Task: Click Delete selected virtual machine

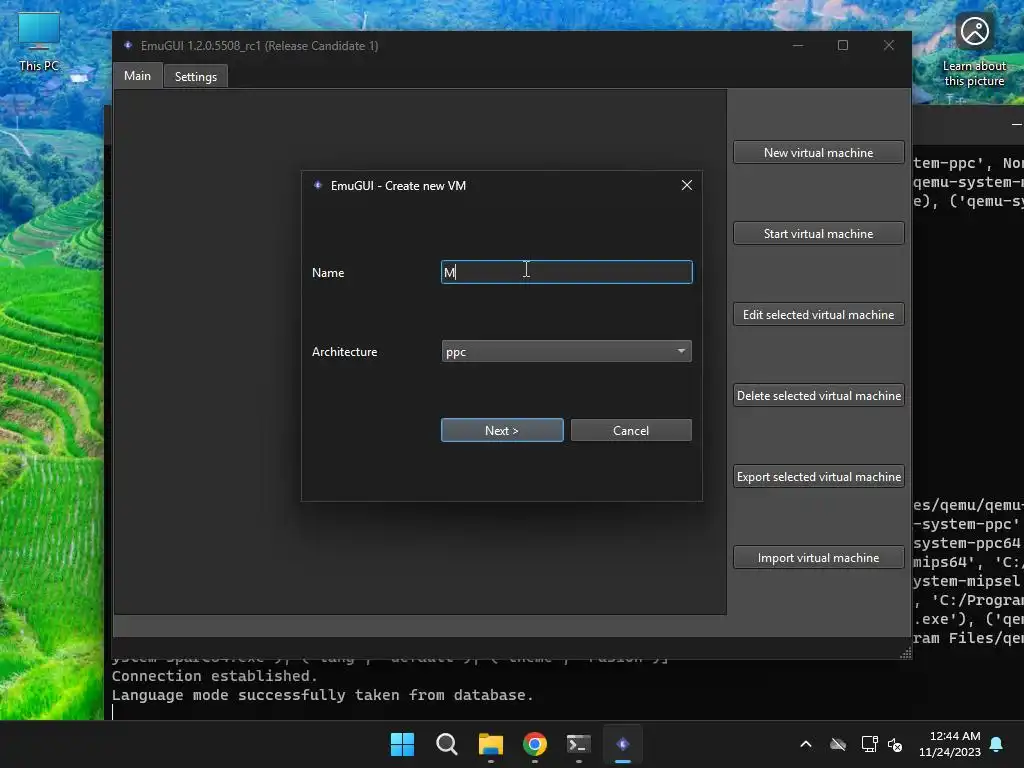Action: tap(818, 396)
